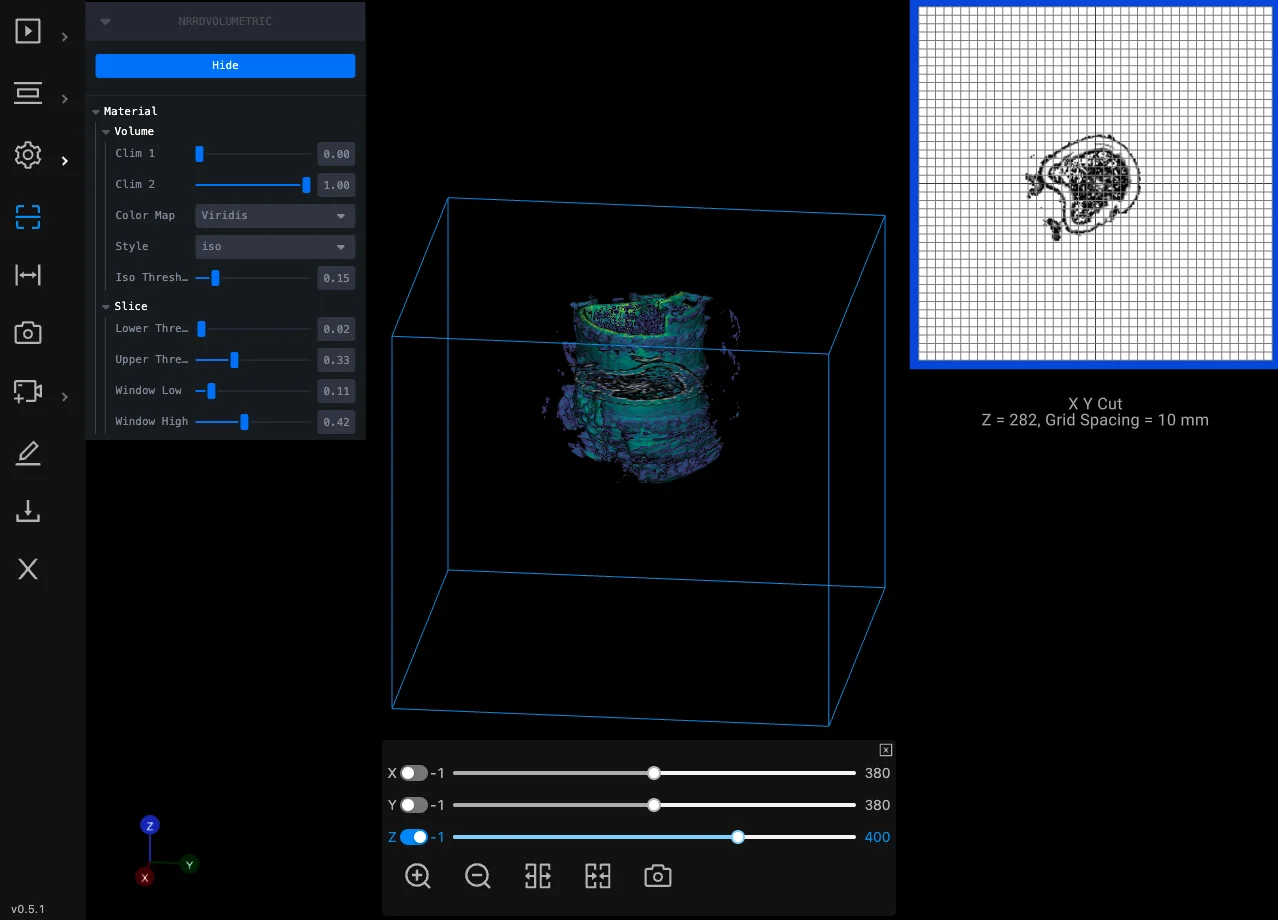1278x920 pixels.
Task: Collapse the NRRDVOLUMETRIC panel header arrow
Action: pyautogui.click(x=105, y=21)
